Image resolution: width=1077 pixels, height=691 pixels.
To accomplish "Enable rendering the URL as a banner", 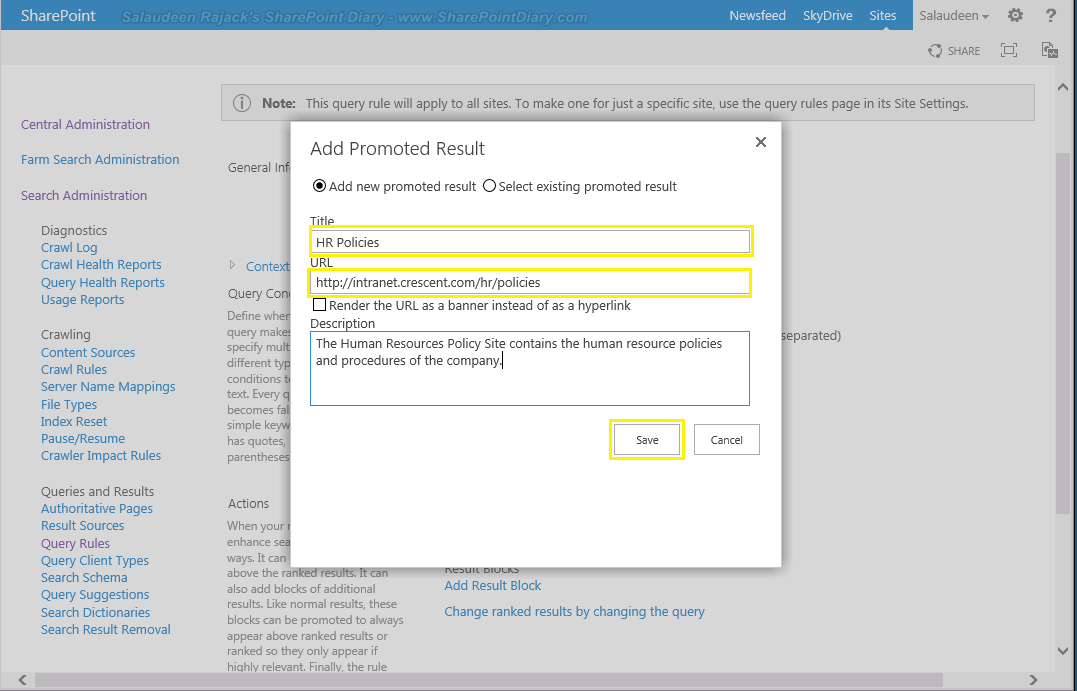I will point(318,304).
